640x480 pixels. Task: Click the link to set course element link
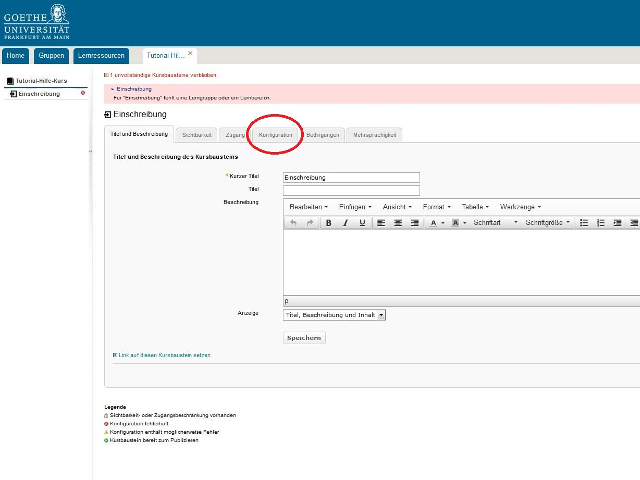coord(163,355)
